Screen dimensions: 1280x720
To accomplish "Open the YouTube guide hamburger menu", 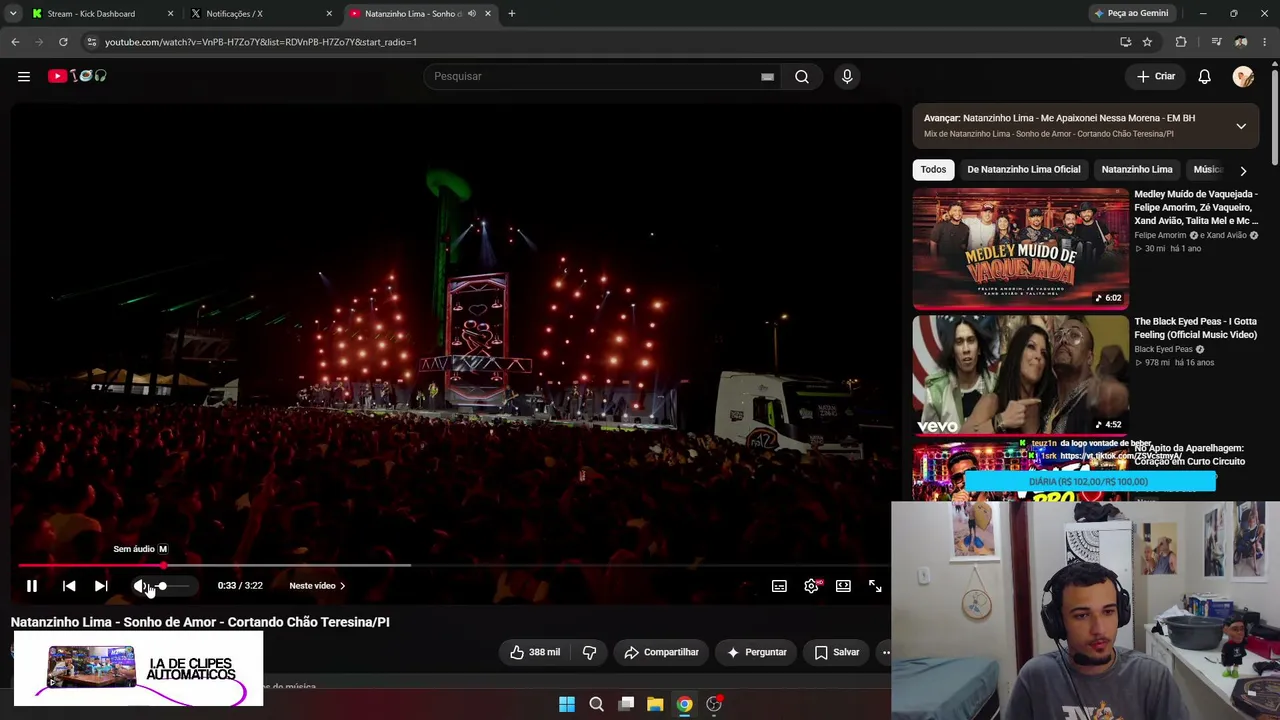I will [x=24, y=76].
